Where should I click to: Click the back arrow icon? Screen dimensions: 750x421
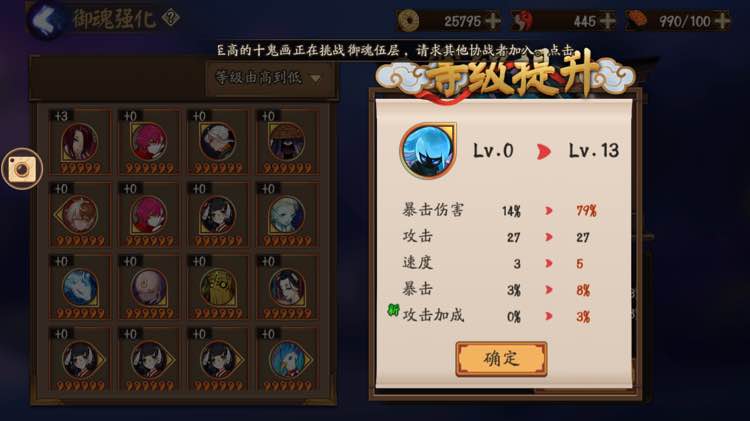click(46, 20)
